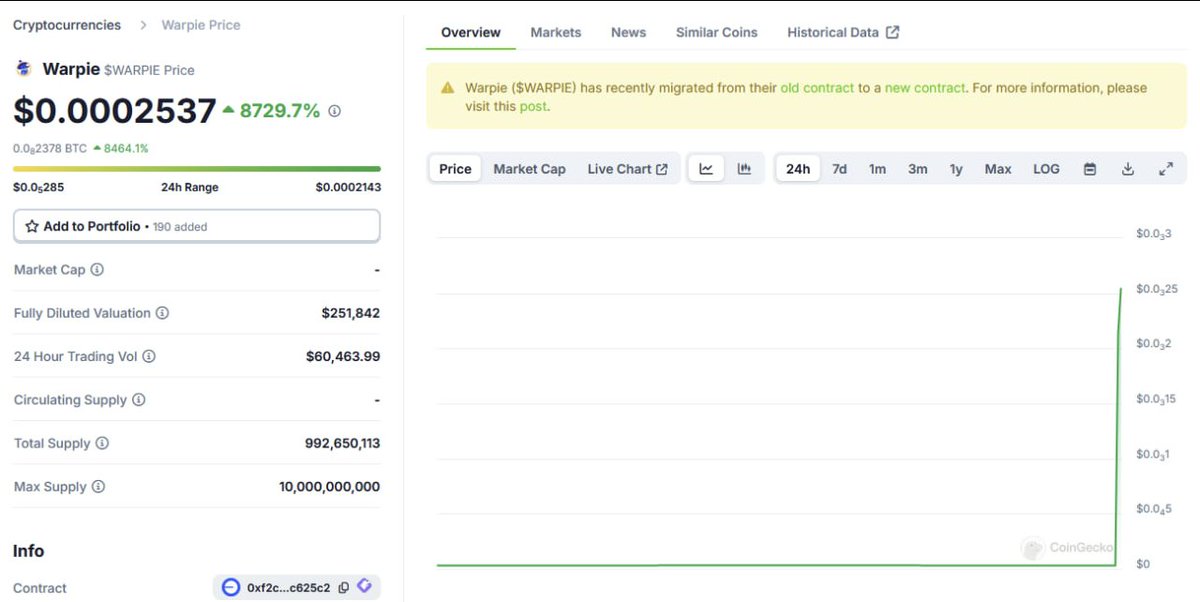Switch to the Markets tab
Screen dimensions: 1200x602
tap(556, 32)
